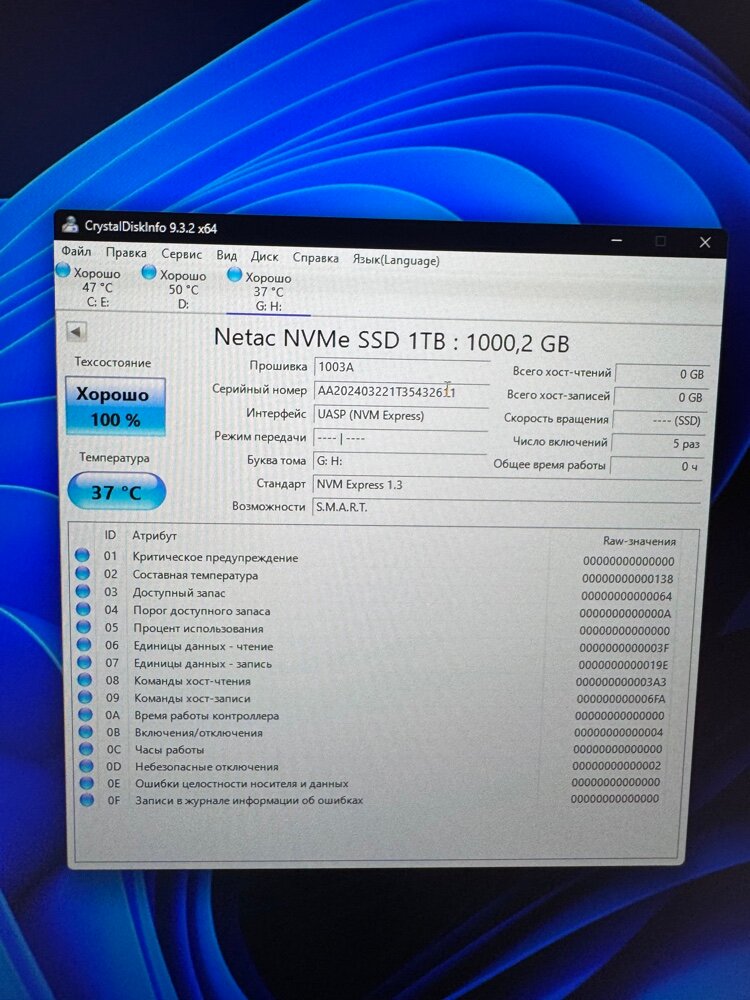Click the Всего хост-чтений value 0 GB

[x=661, y=374]
